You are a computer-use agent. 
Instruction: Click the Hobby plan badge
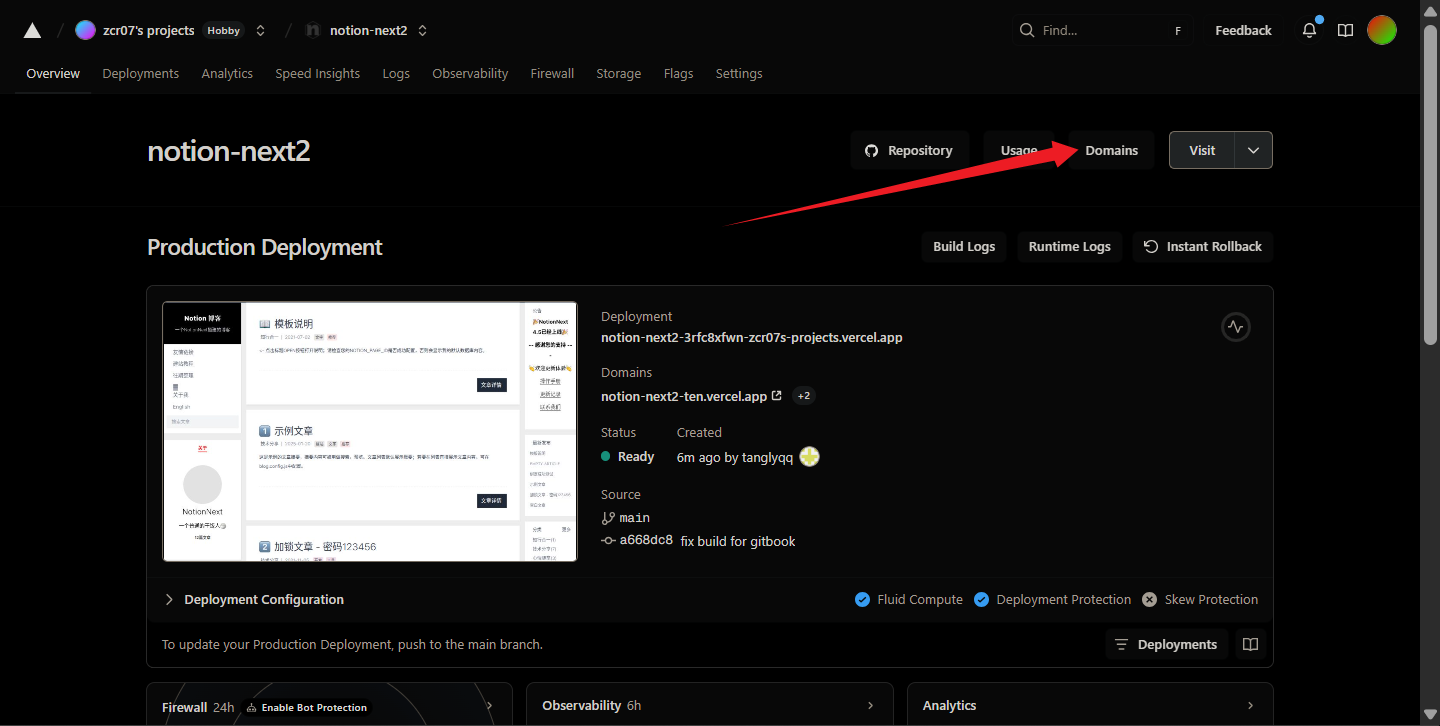(x=224, y=30)
